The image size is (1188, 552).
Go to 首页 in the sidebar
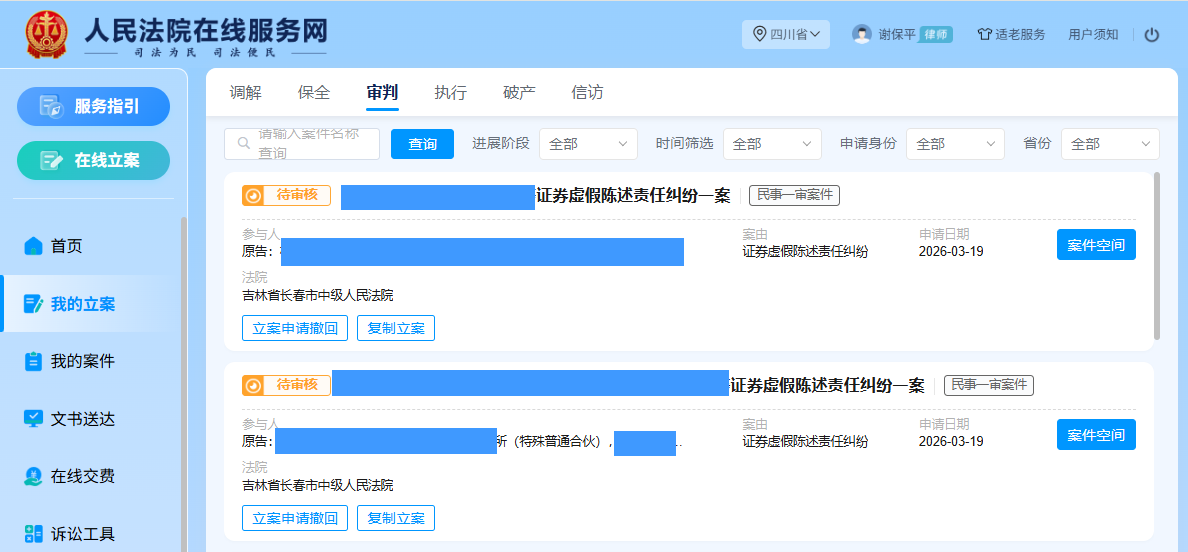coord(67,246)
